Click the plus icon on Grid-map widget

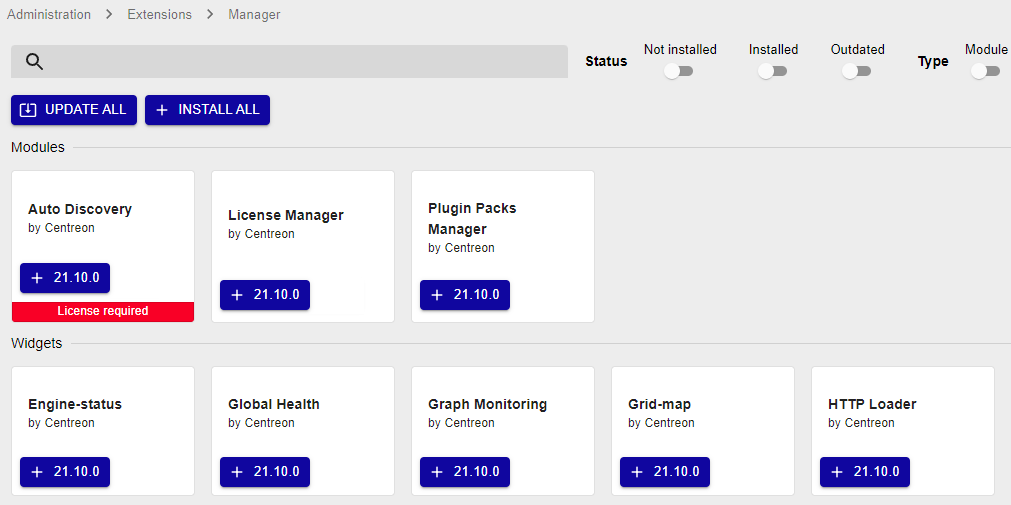(x=637, y=472)
